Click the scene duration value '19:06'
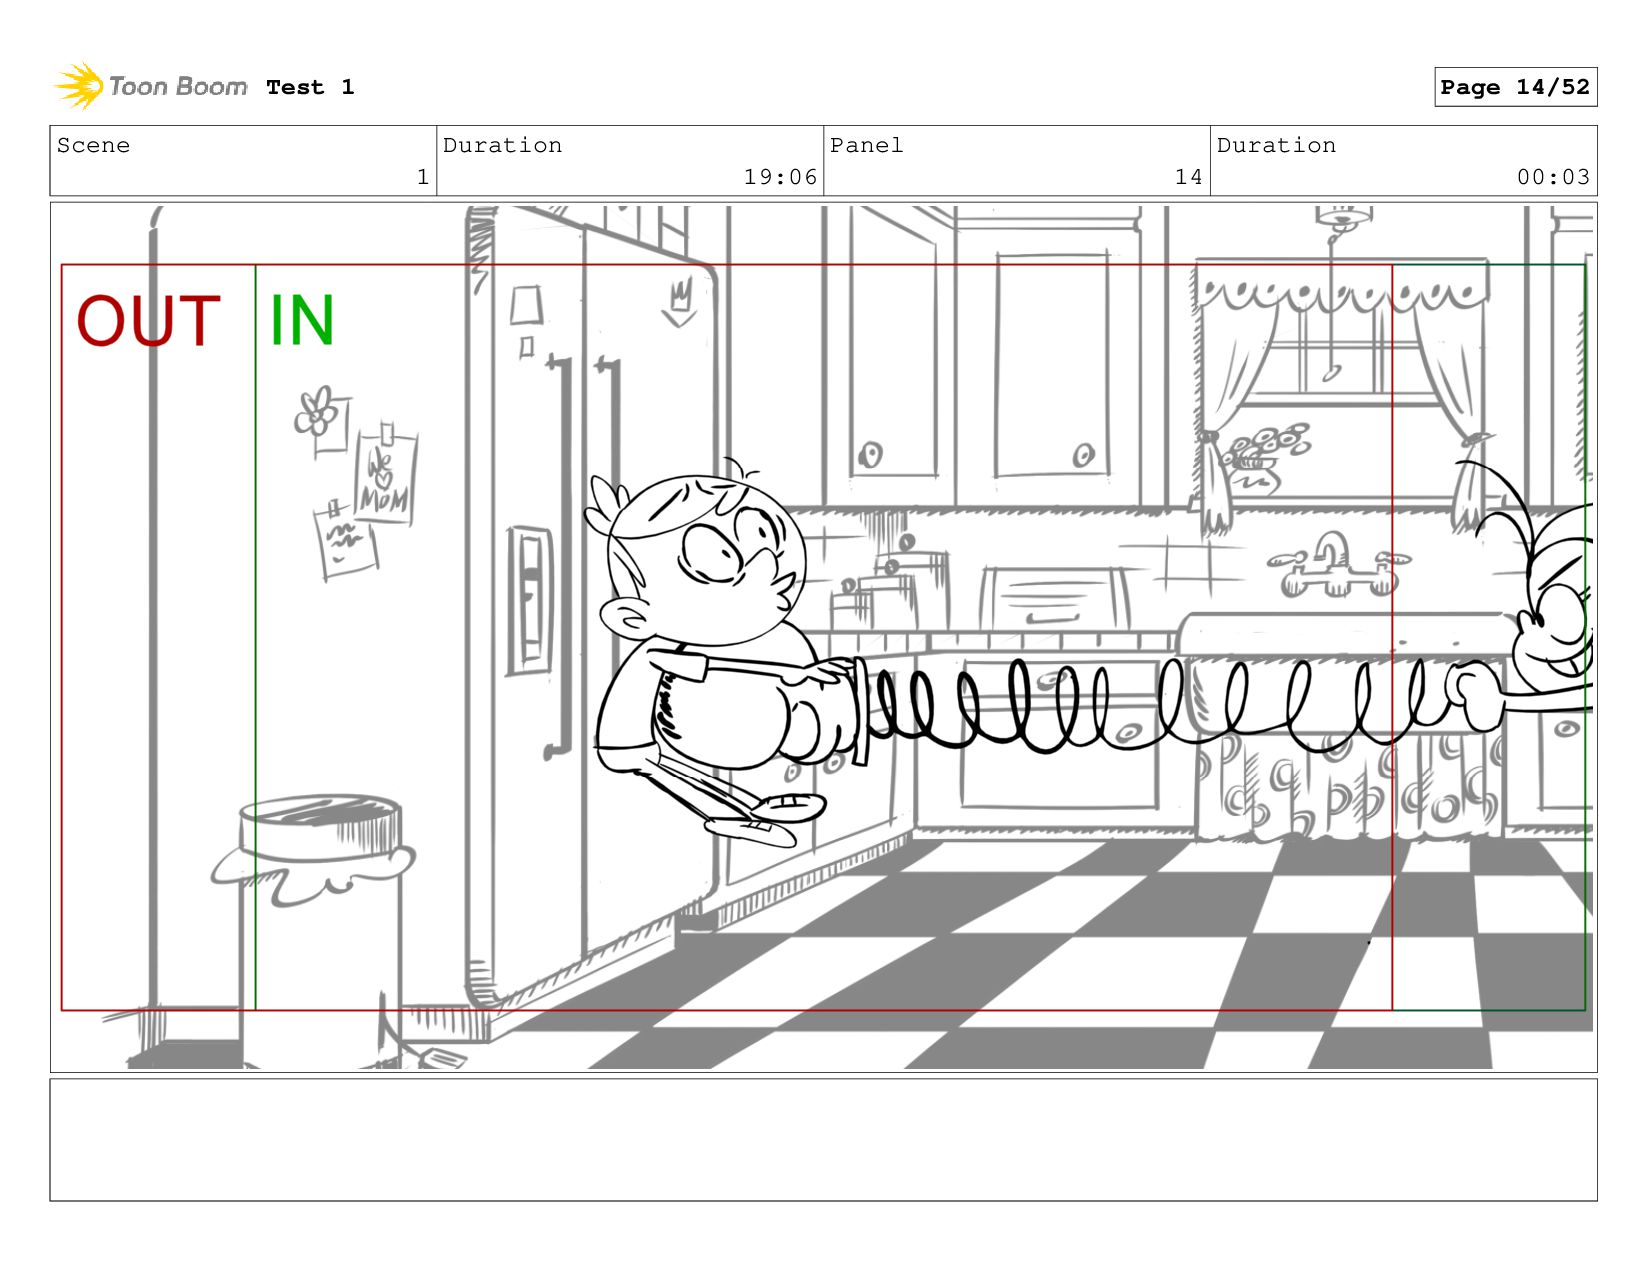 coord(780,177)
